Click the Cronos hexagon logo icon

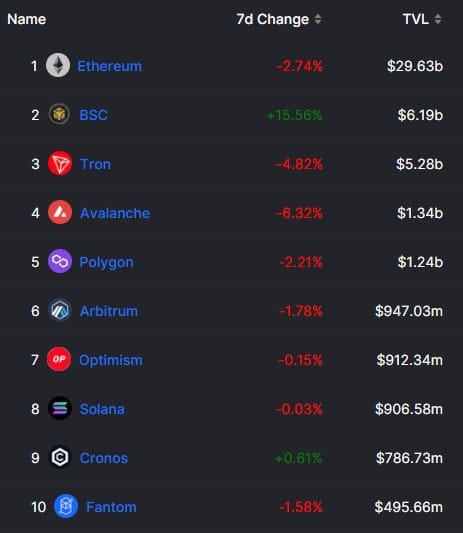[x=60, y=457]
